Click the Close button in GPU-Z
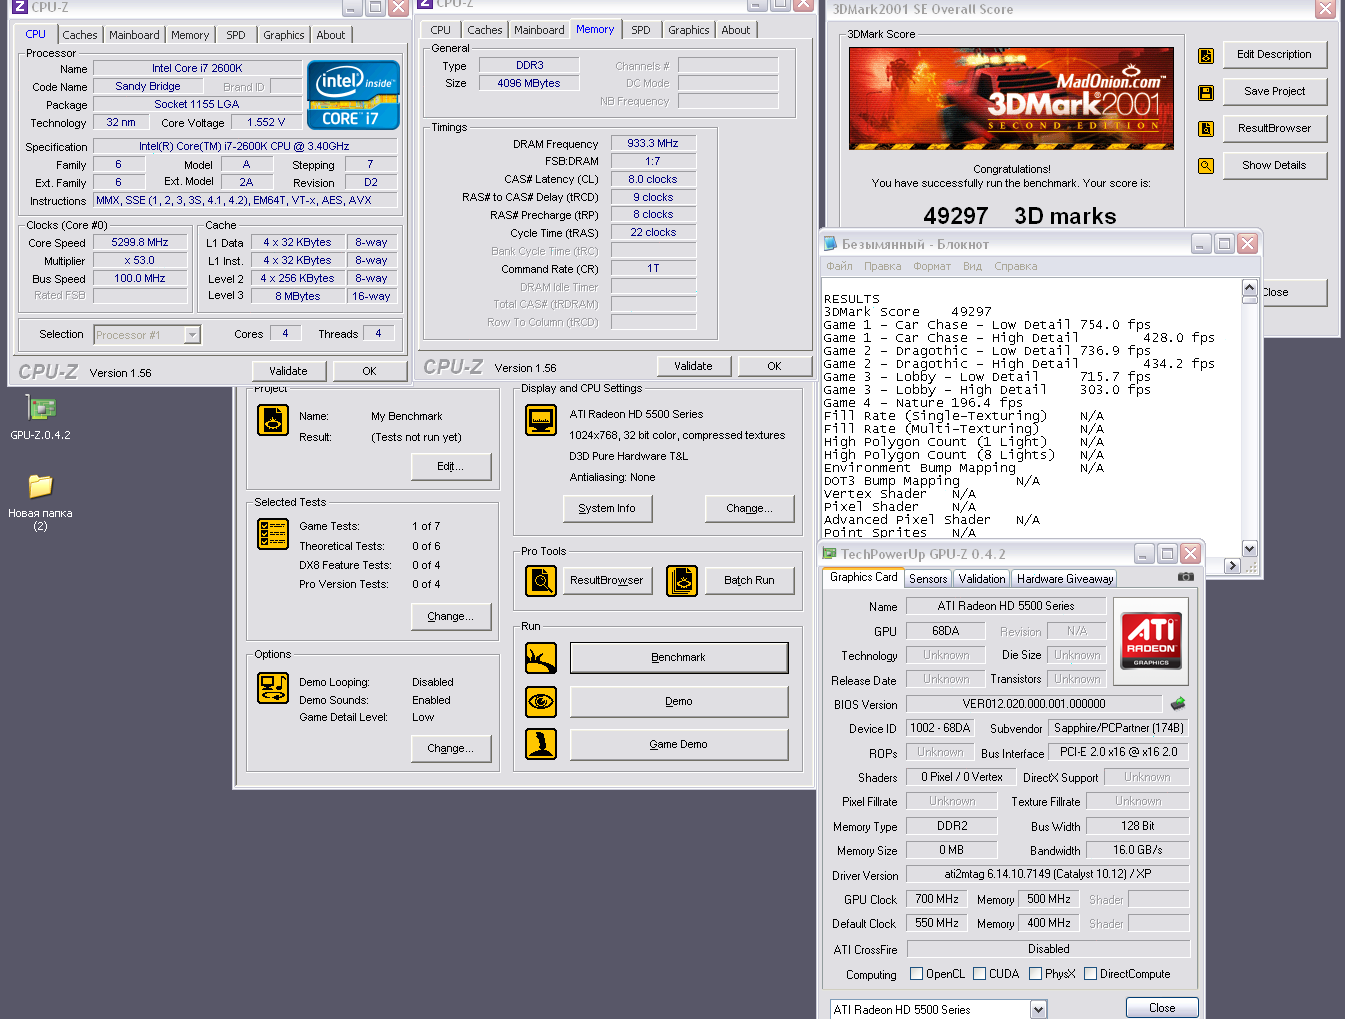1345x1019 pixels. click(1162, 1008)
